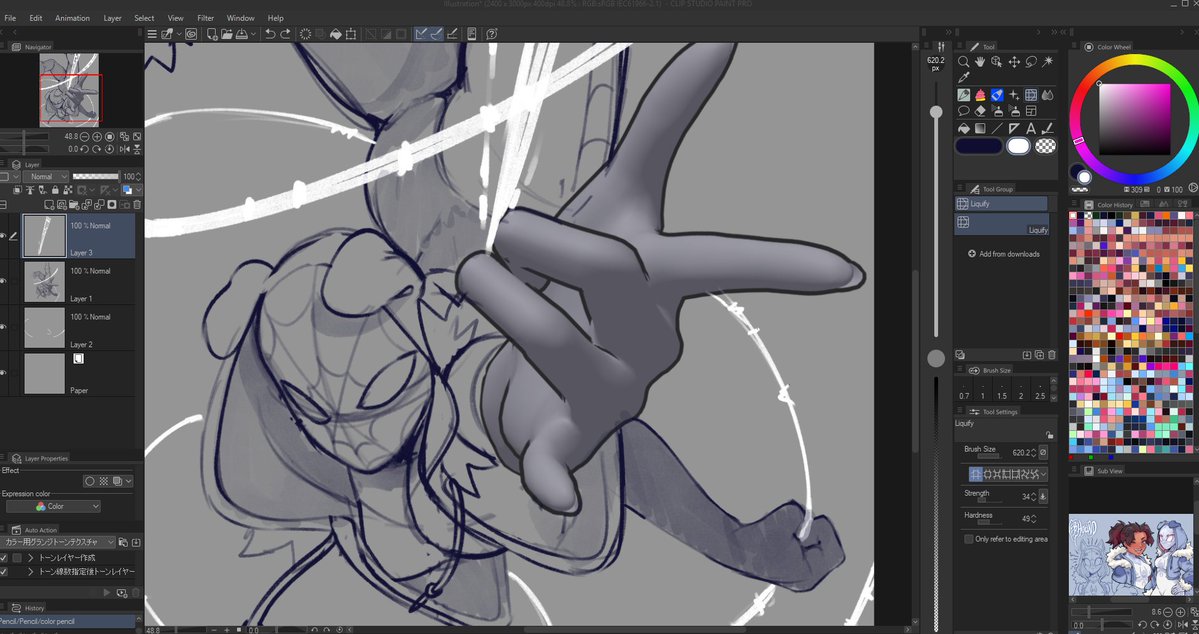Click the Help question icon in command bar
The height and width of the screenshot is (634, 1199).
[492, 34]
